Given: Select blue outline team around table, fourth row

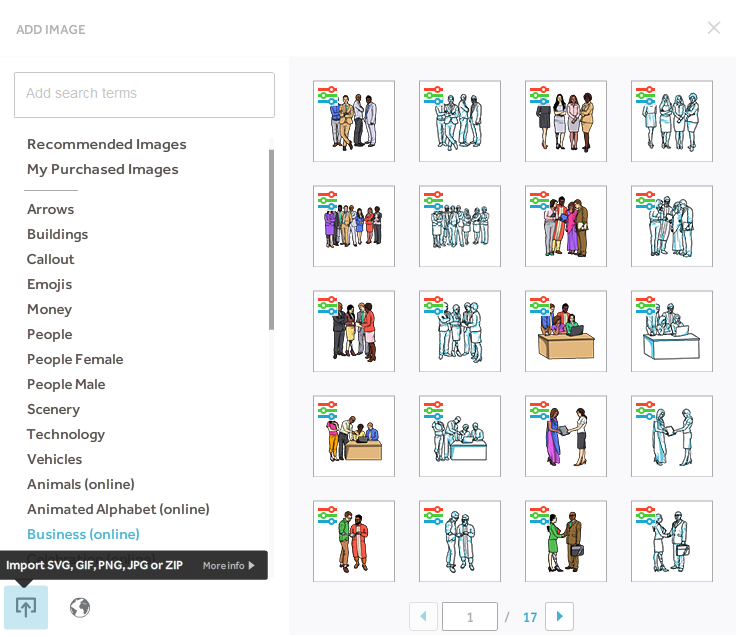Looking at the screenshot, I should (460, 436).
